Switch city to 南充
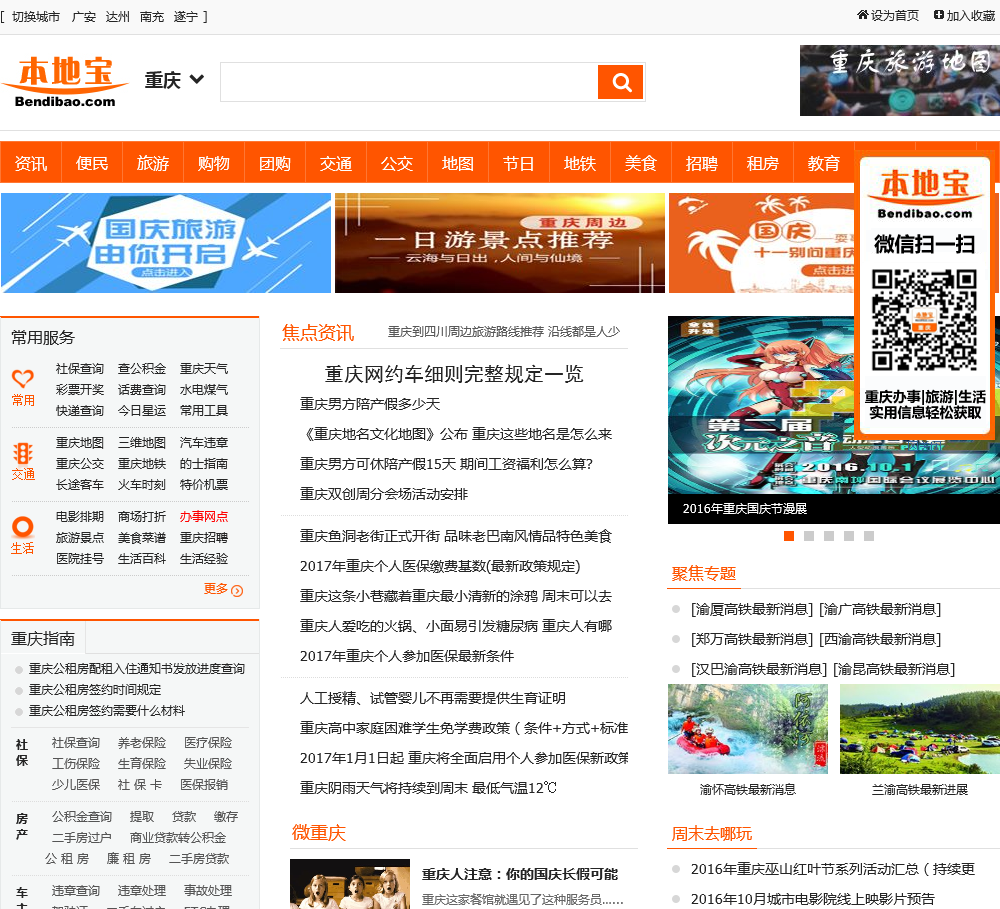The height and width of the screenshot is (909, 1000). pyautogui.click(x=152, y=17)
